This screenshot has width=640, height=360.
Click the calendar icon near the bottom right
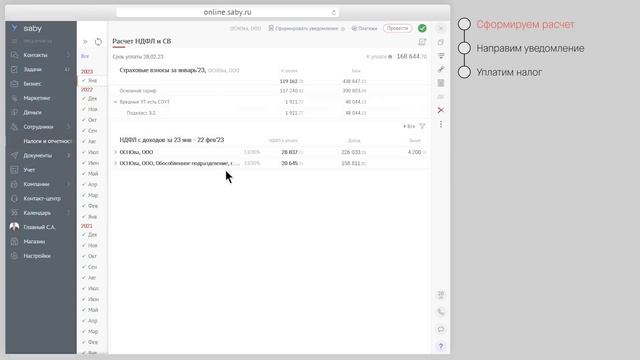(441, 294)
